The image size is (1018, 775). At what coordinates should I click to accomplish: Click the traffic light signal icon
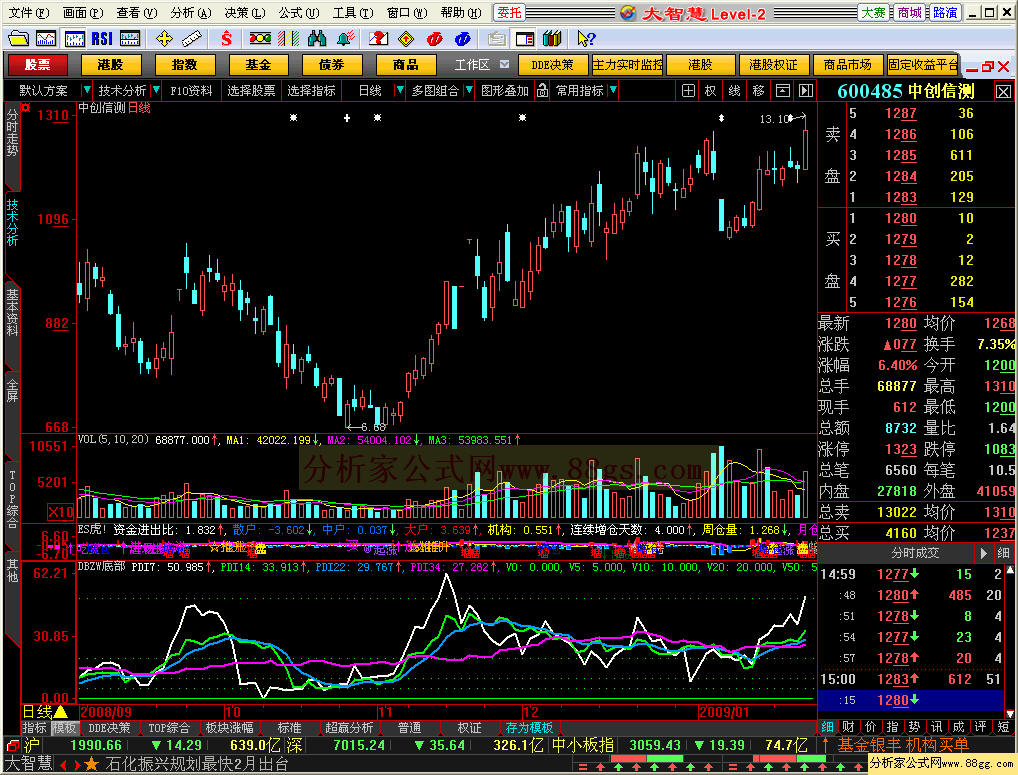(260, 39)
